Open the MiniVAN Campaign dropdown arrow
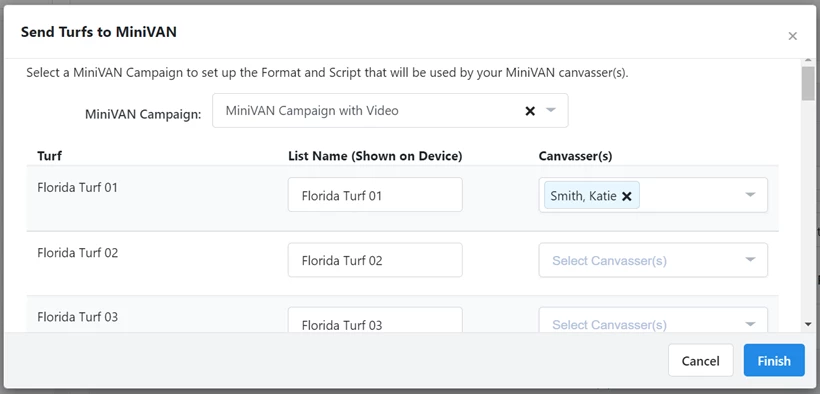820x394 pixels. [x=550, y=110]
